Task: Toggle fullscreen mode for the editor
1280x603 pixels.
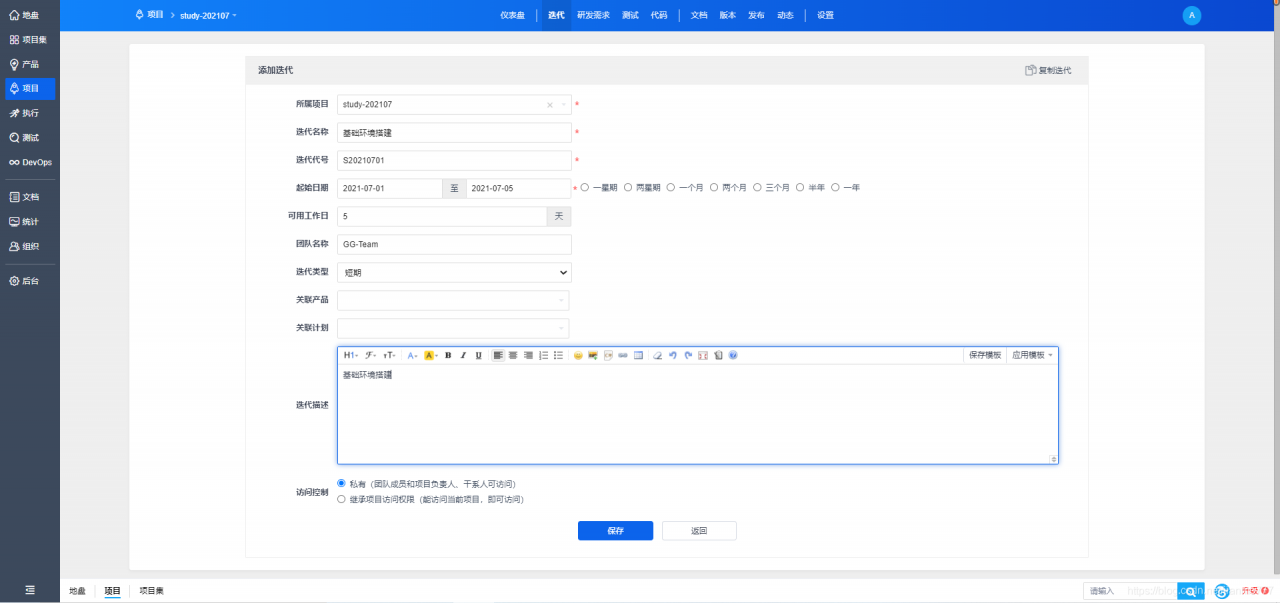Action: 703,355
